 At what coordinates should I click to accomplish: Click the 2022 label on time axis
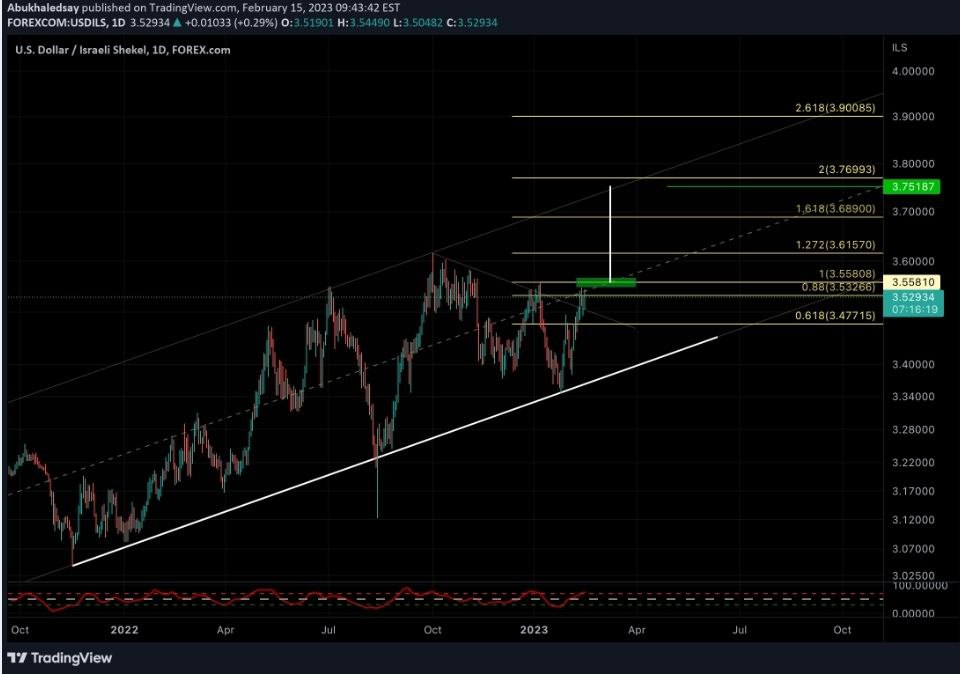[x=124, y=631]
